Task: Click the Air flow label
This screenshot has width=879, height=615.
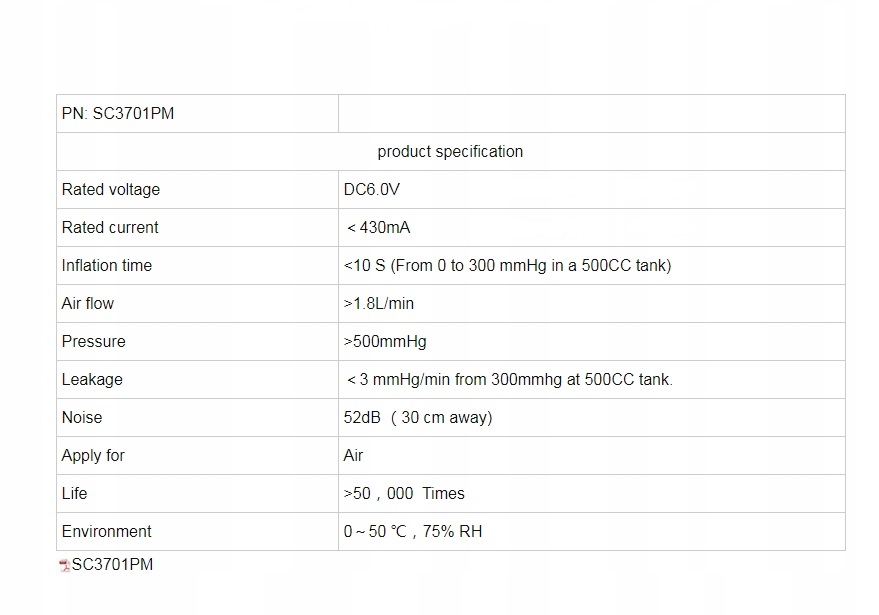Action: (88, 304)
